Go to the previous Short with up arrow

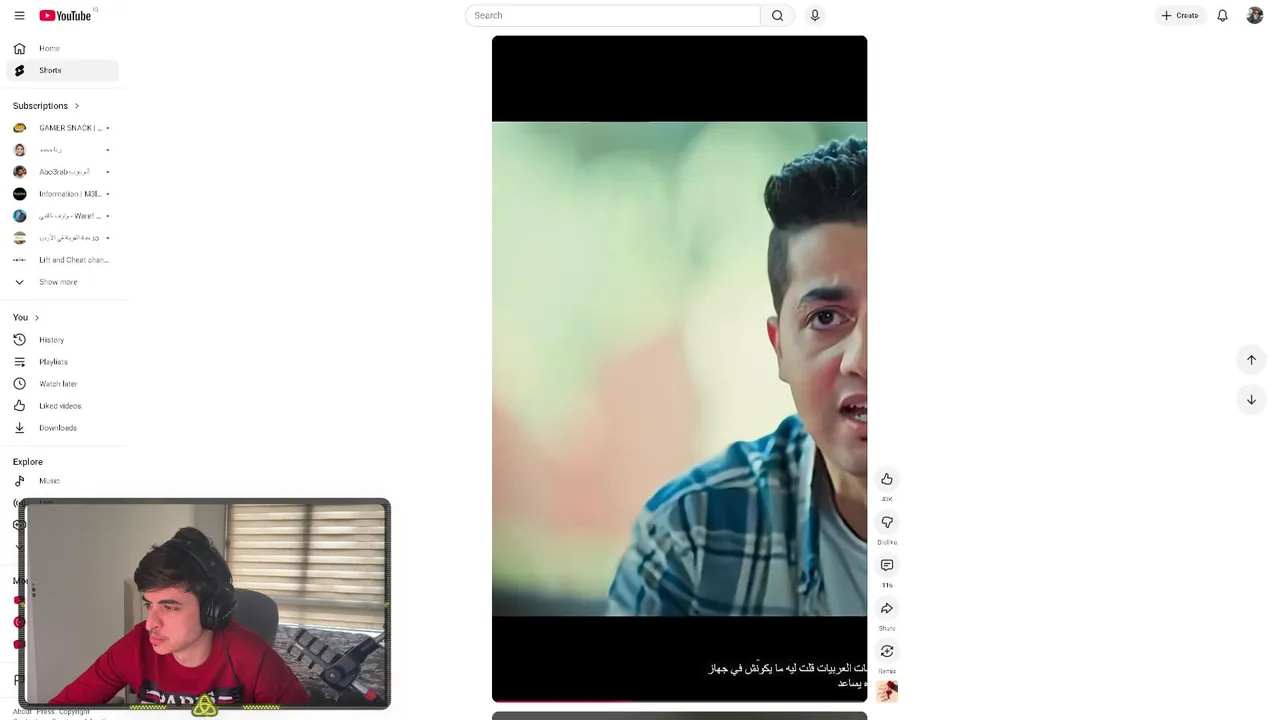pyautogui.click(x=1251, y=360)
